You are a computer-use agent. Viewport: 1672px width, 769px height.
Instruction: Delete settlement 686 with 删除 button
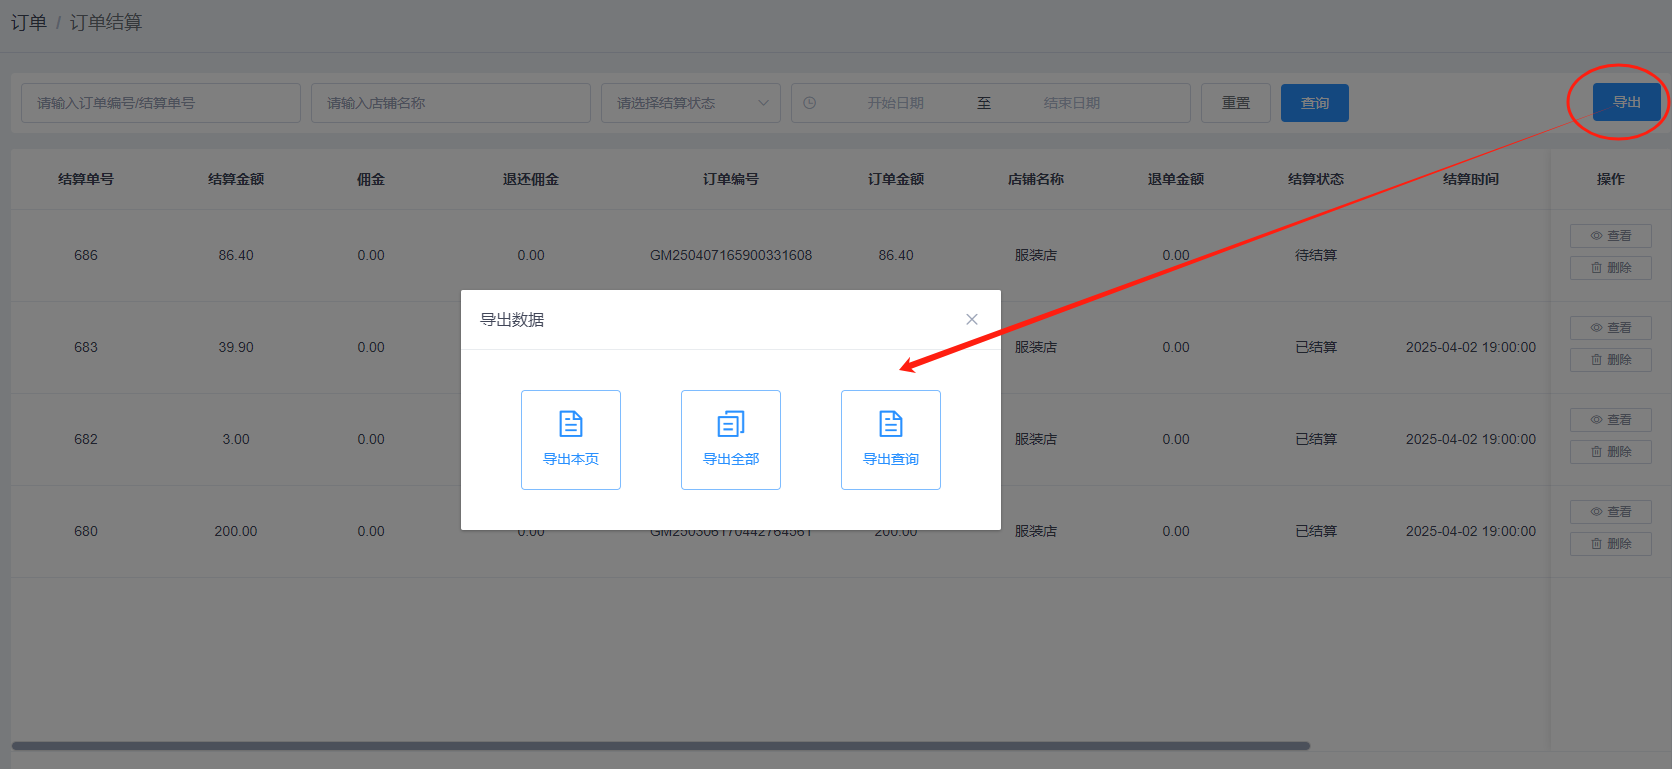1610,268
